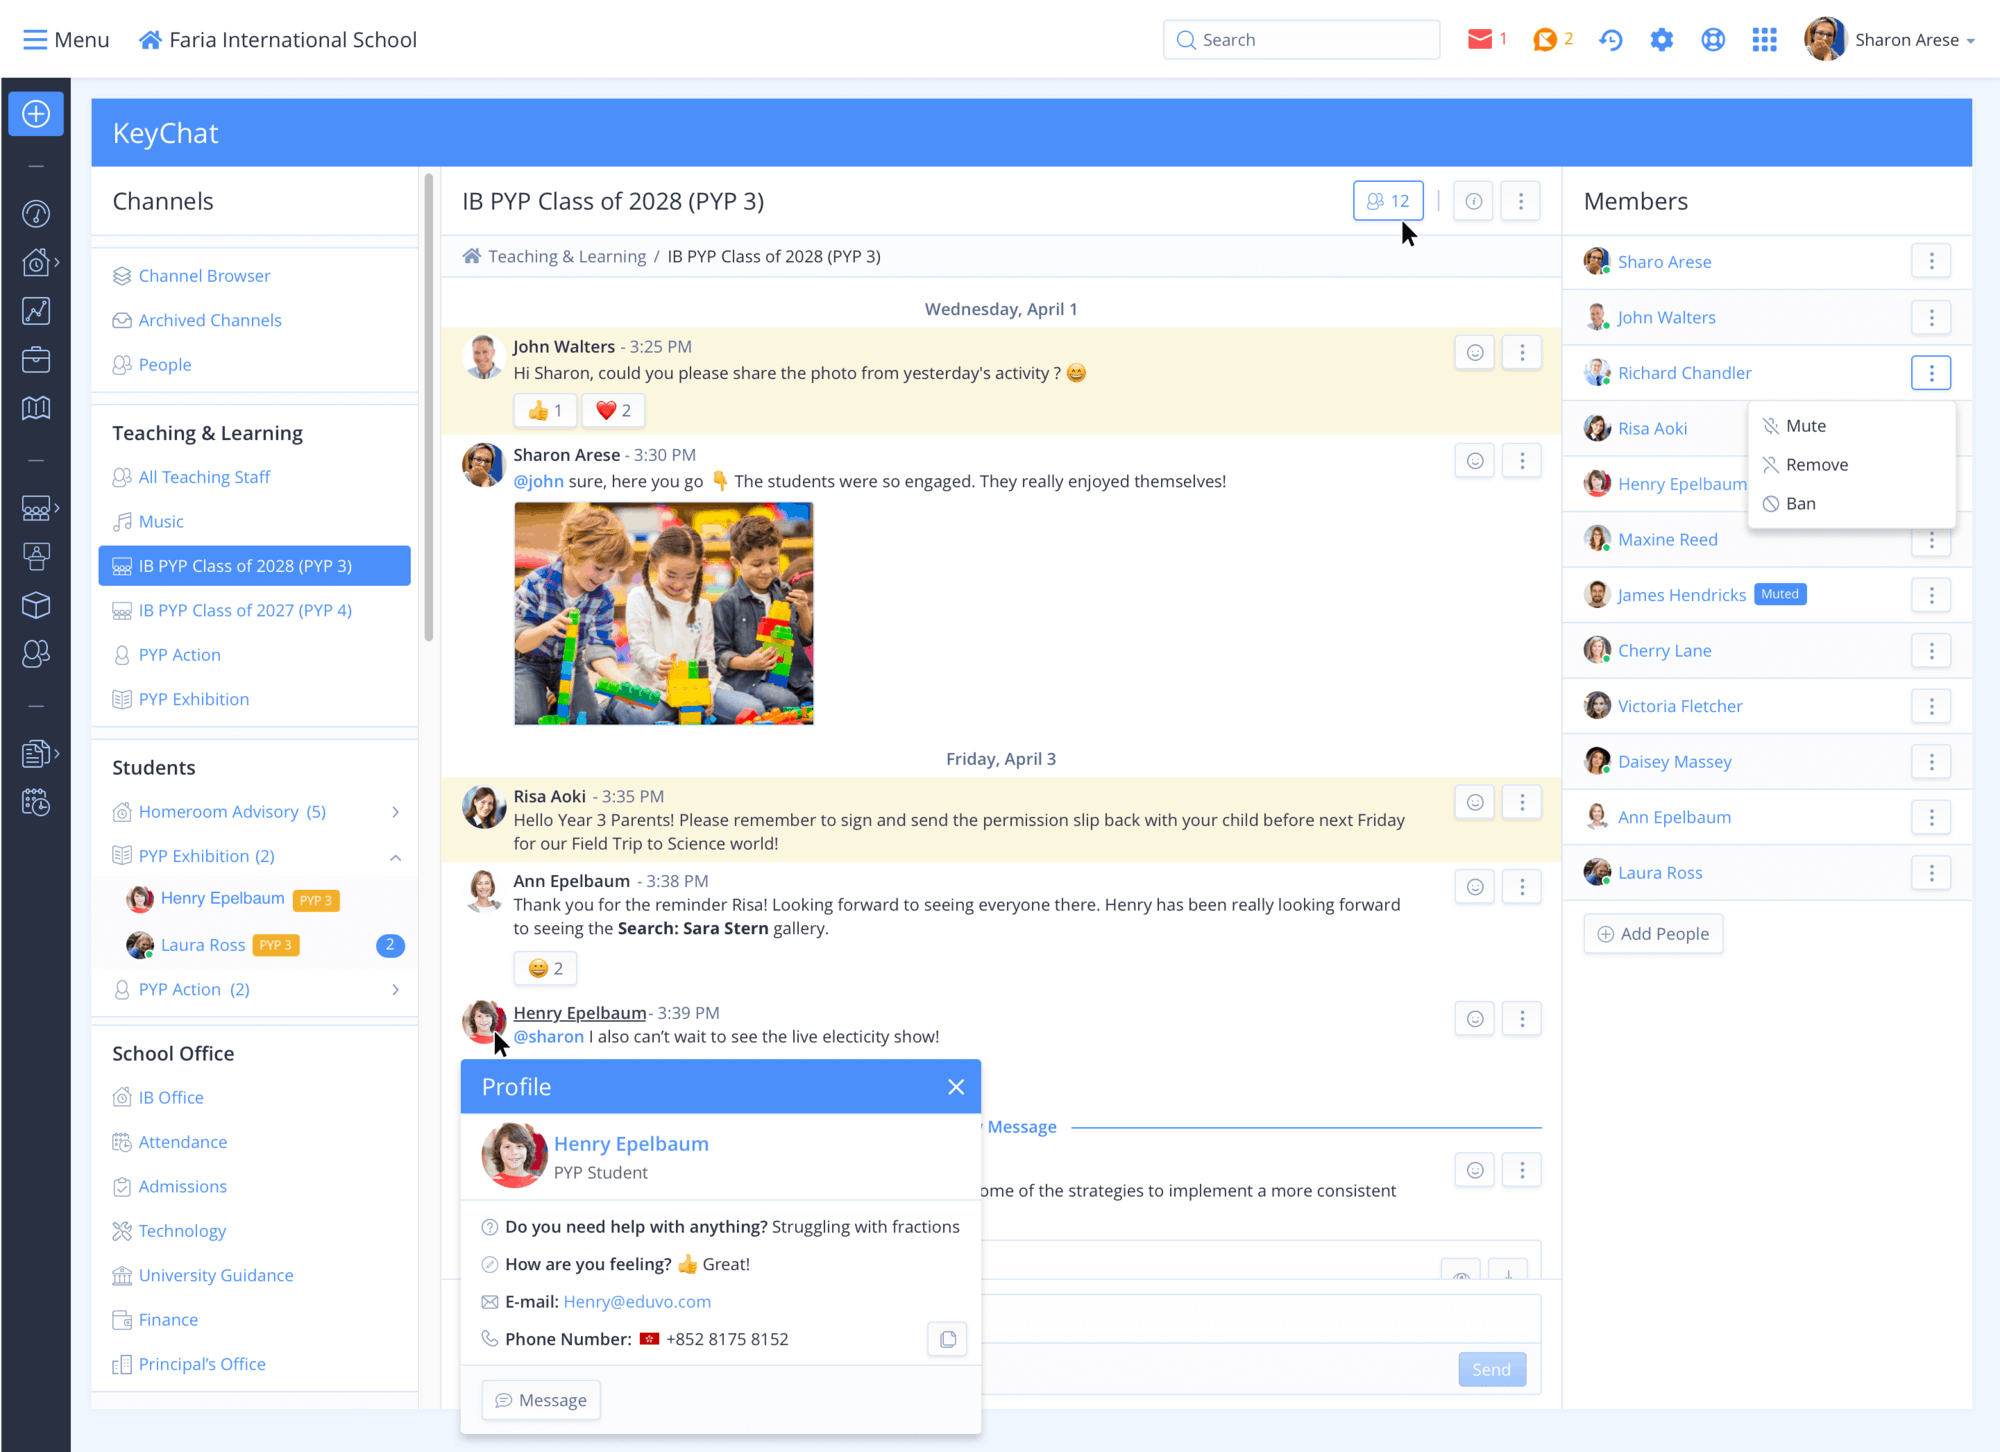
Task: Select Ban from member menu
Action: click(1851, 504)
